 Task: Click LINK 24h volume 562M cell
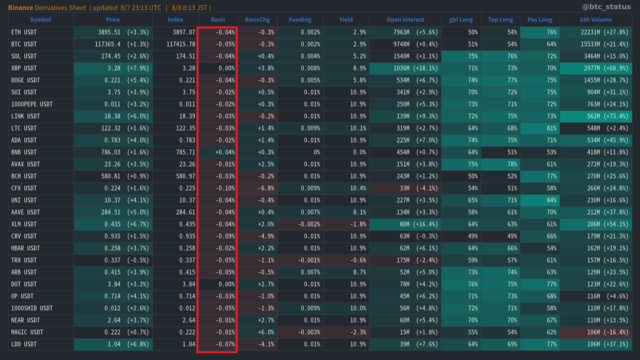click(596, 116)
